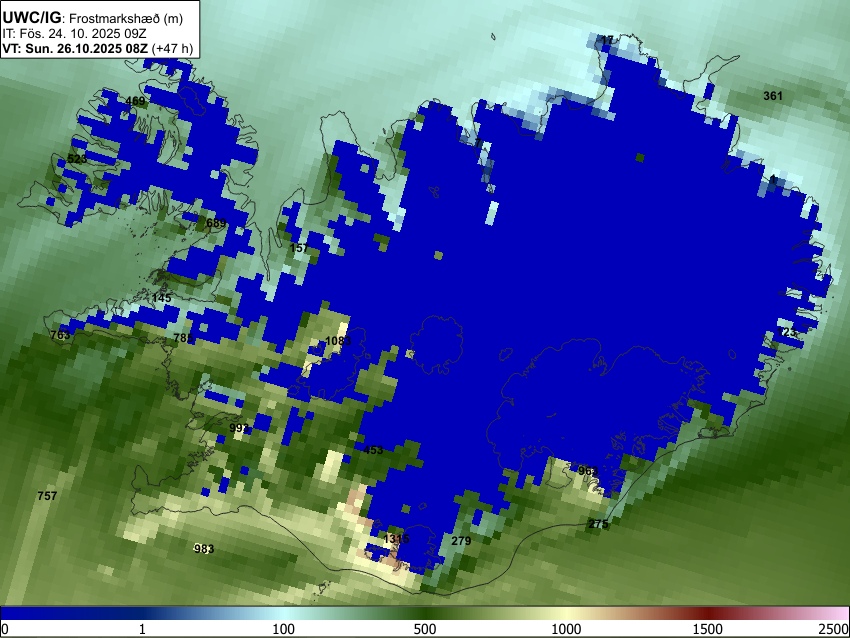850x638 pixels.
Task: Click the color scale label 1500
Action: (708, 629)
